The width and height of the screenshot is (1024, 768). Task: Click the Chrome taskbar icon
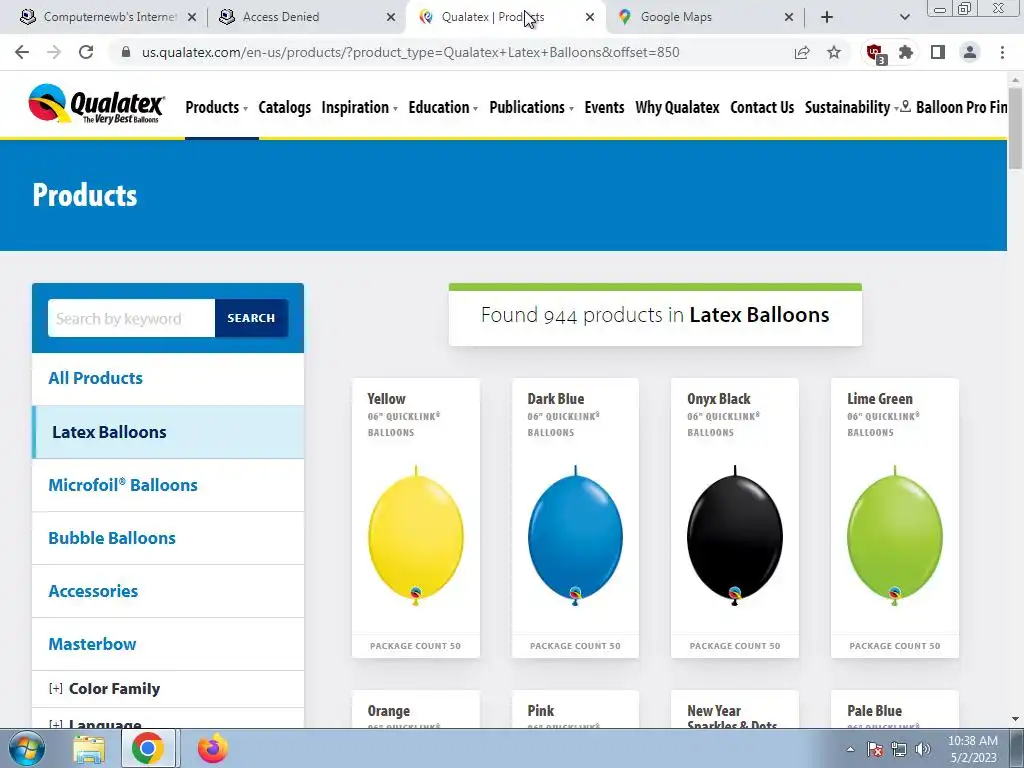148,748
